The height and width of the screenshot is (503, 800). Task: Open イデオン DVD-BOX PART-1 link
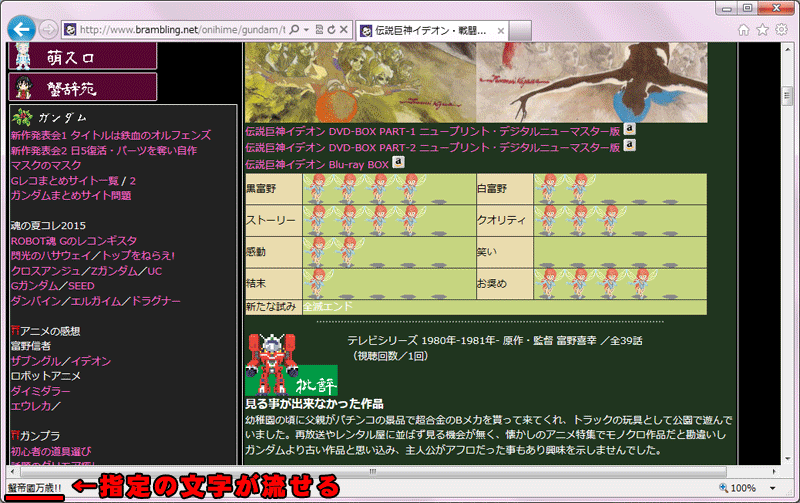tap(433, 132)
